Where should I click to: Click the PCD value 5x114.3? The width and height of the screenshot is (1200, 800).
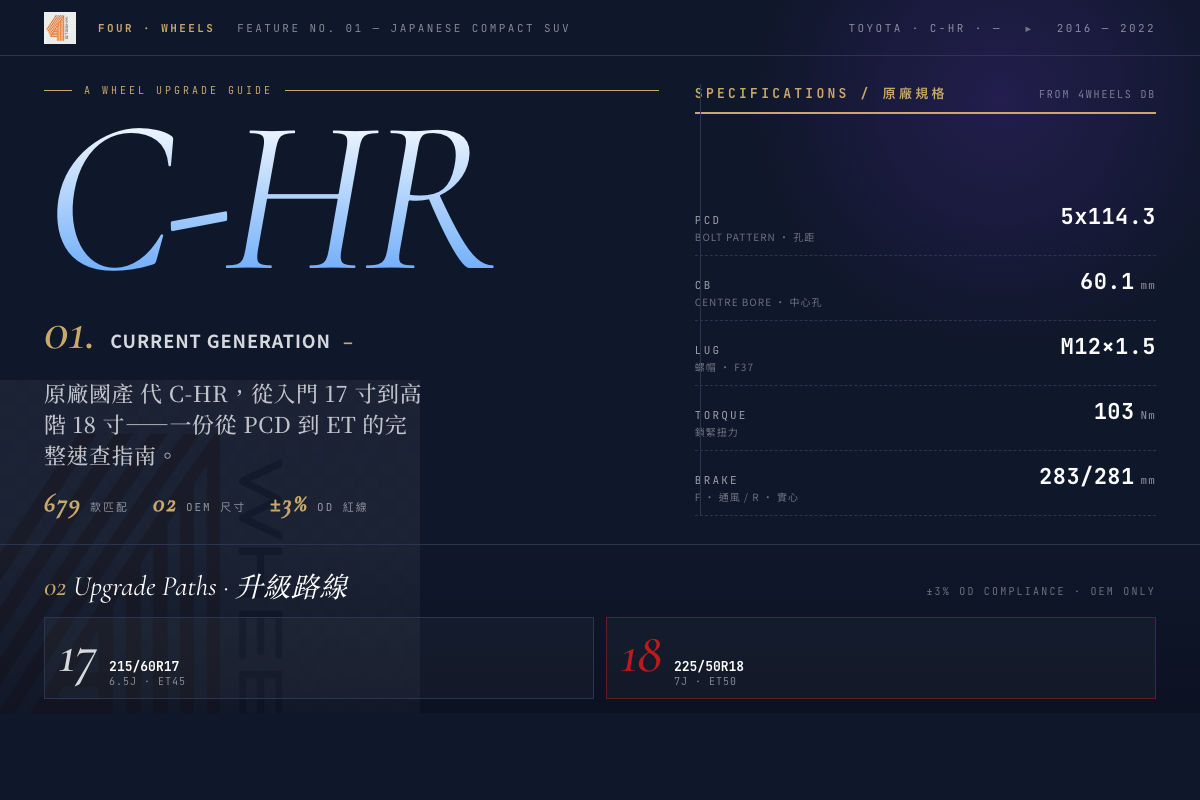1108,217
